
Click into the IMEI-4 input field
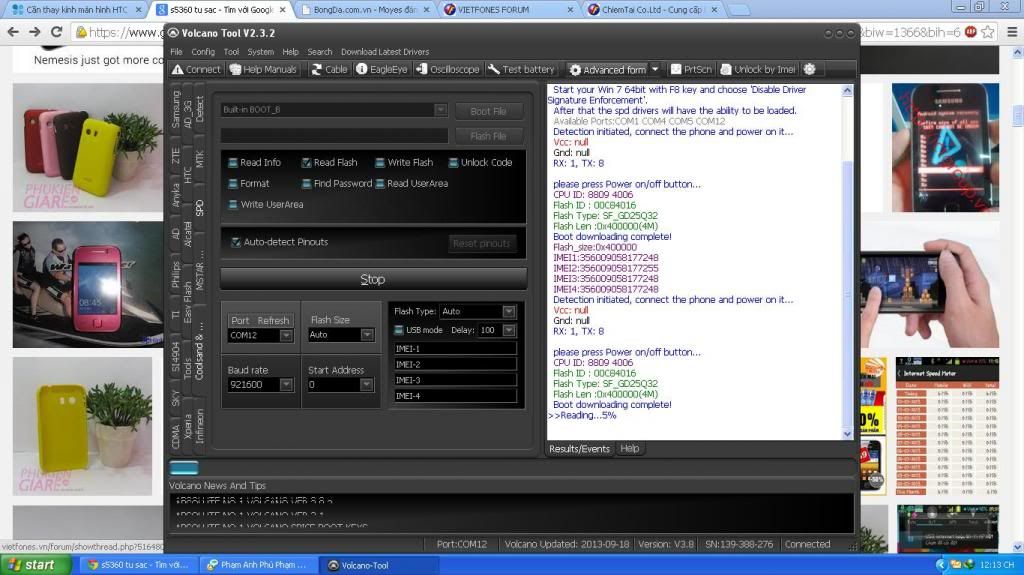[455, 396]
